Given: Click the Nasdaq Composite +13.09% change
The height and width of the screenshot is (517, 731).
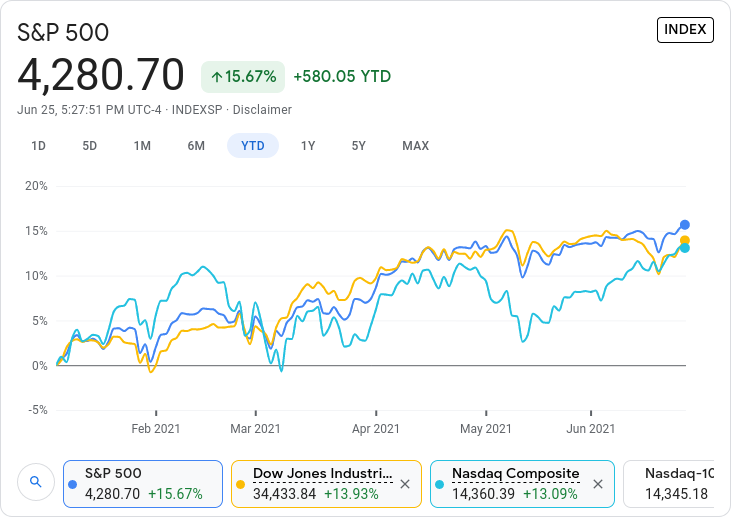Looking at the screenshot, I should 550,494.
